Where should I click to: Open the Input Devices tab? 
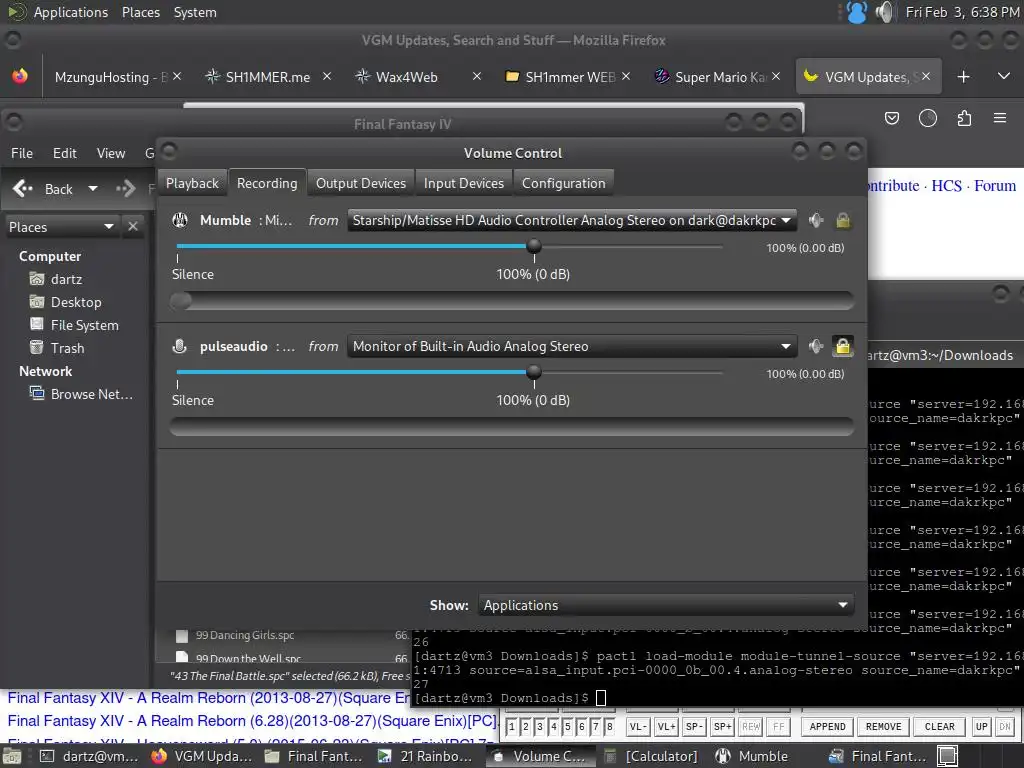(x=464, y=184)
